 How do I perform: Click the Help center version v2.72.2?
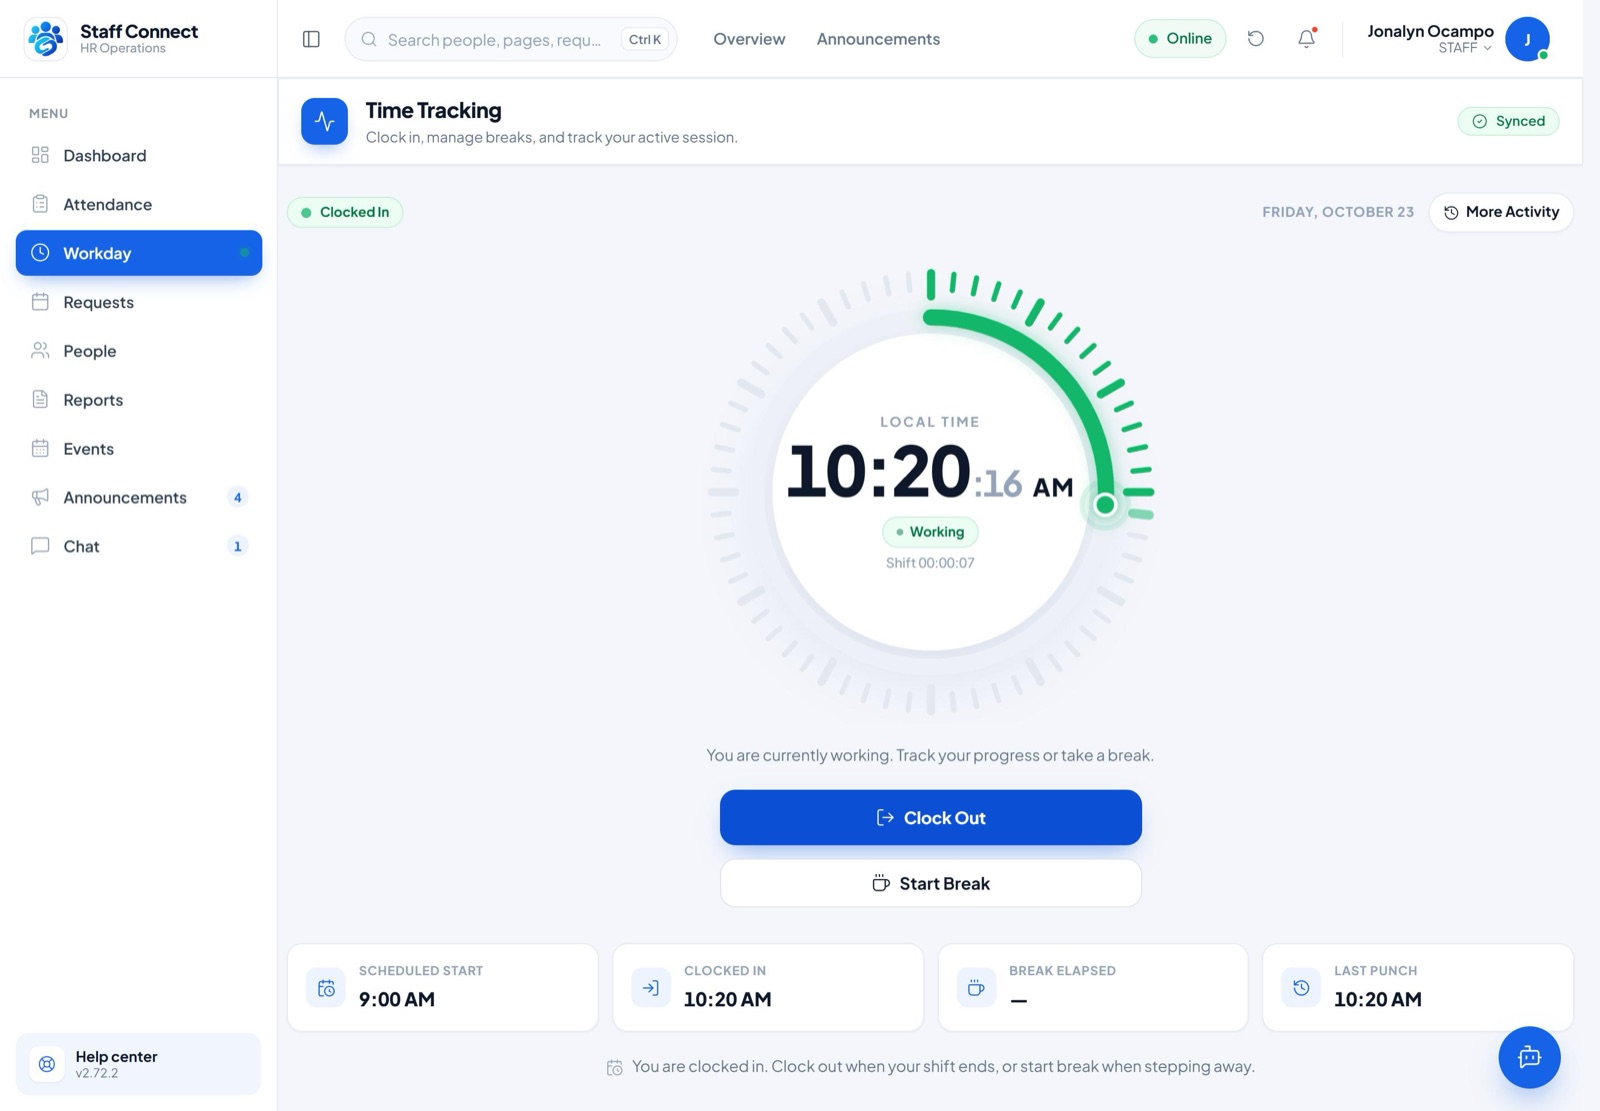[97, 1073]
